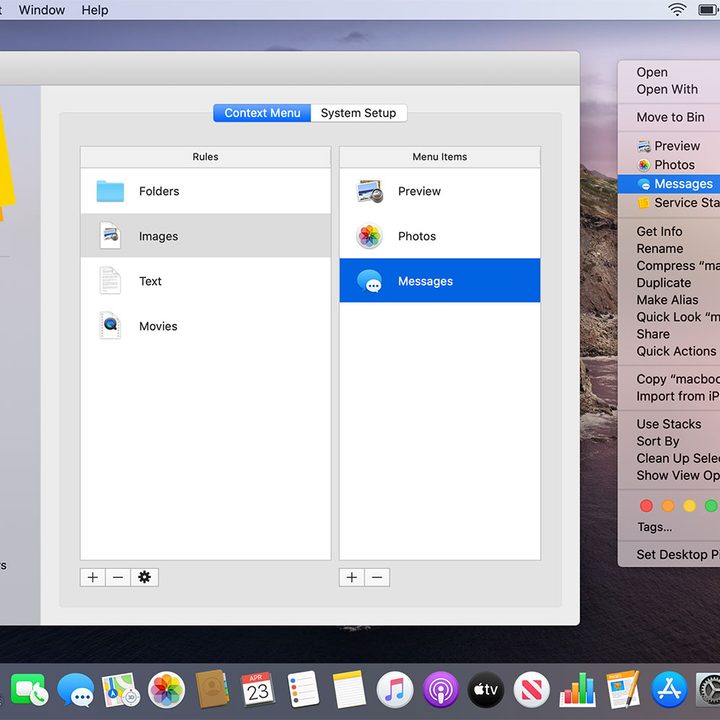Switch to the Context Menu tab
The image size is (720, 720).
pyautogui.click(x=262, y=113)
